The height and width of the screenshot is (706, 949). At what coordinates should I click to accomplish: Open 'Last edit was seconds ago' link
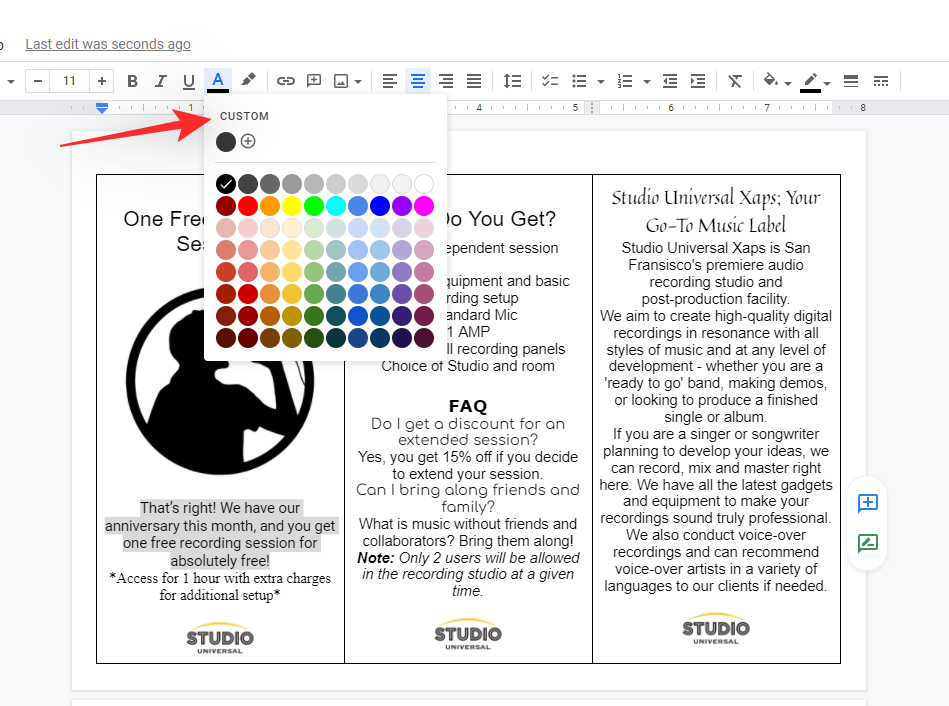108,44
